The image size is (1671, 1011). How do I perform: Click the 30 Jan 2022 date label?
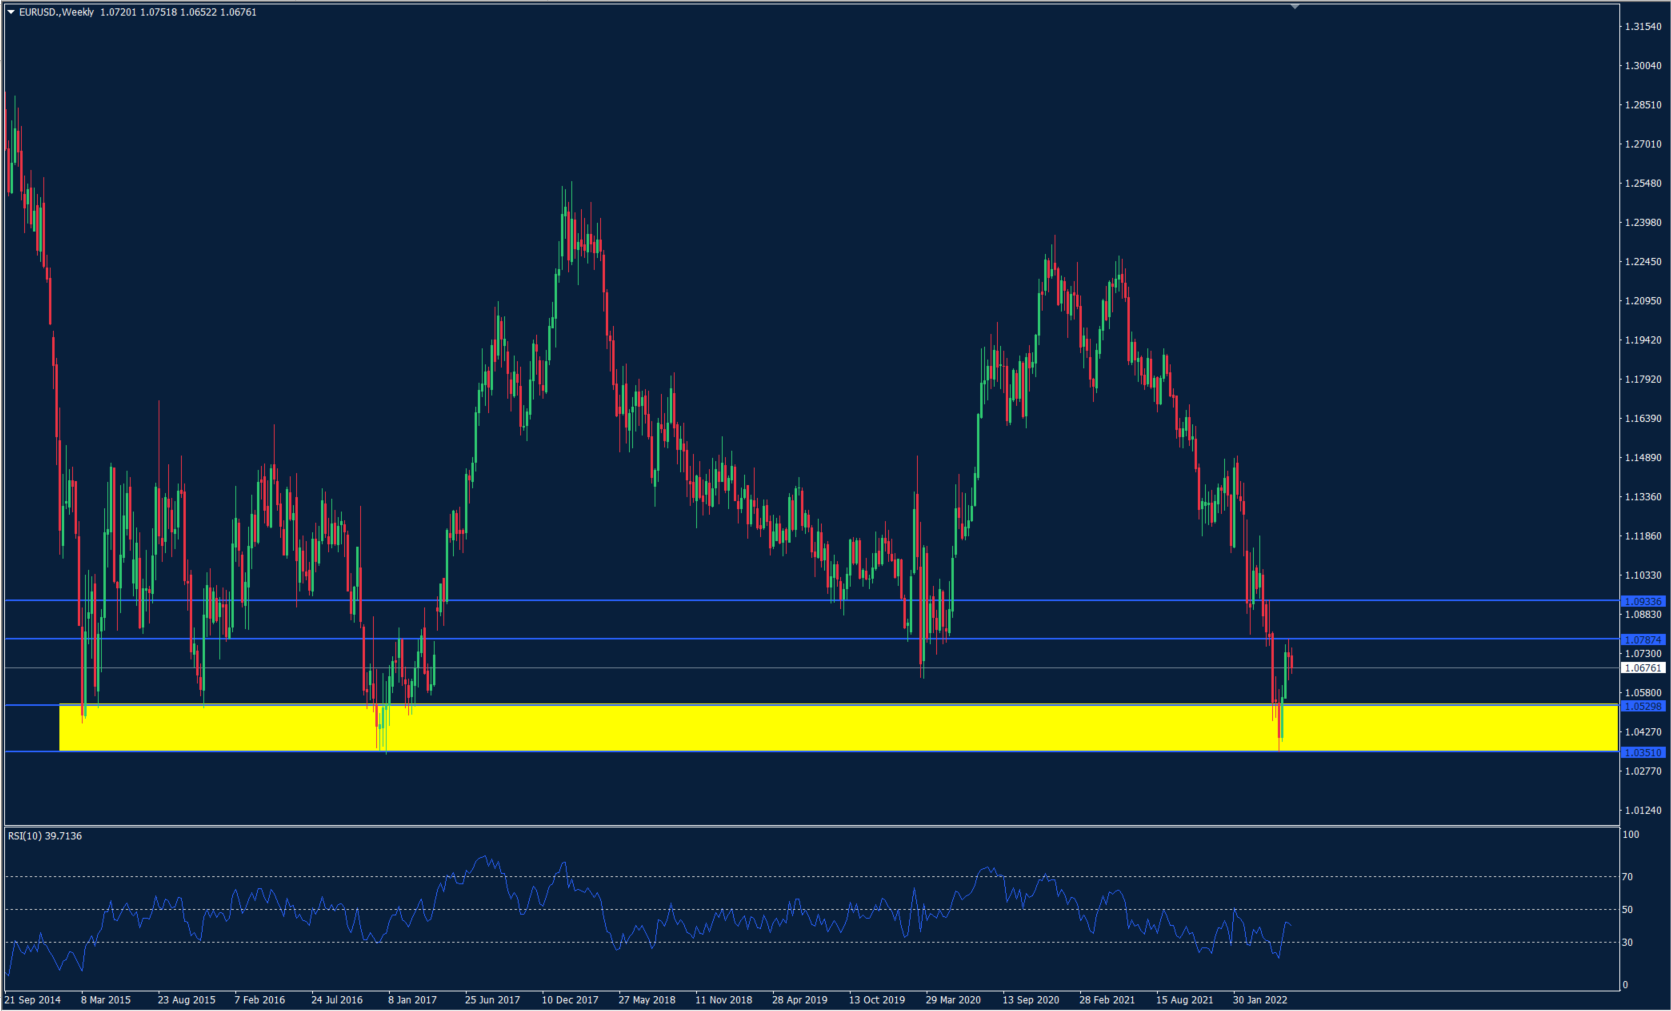tap(1260, 999)
